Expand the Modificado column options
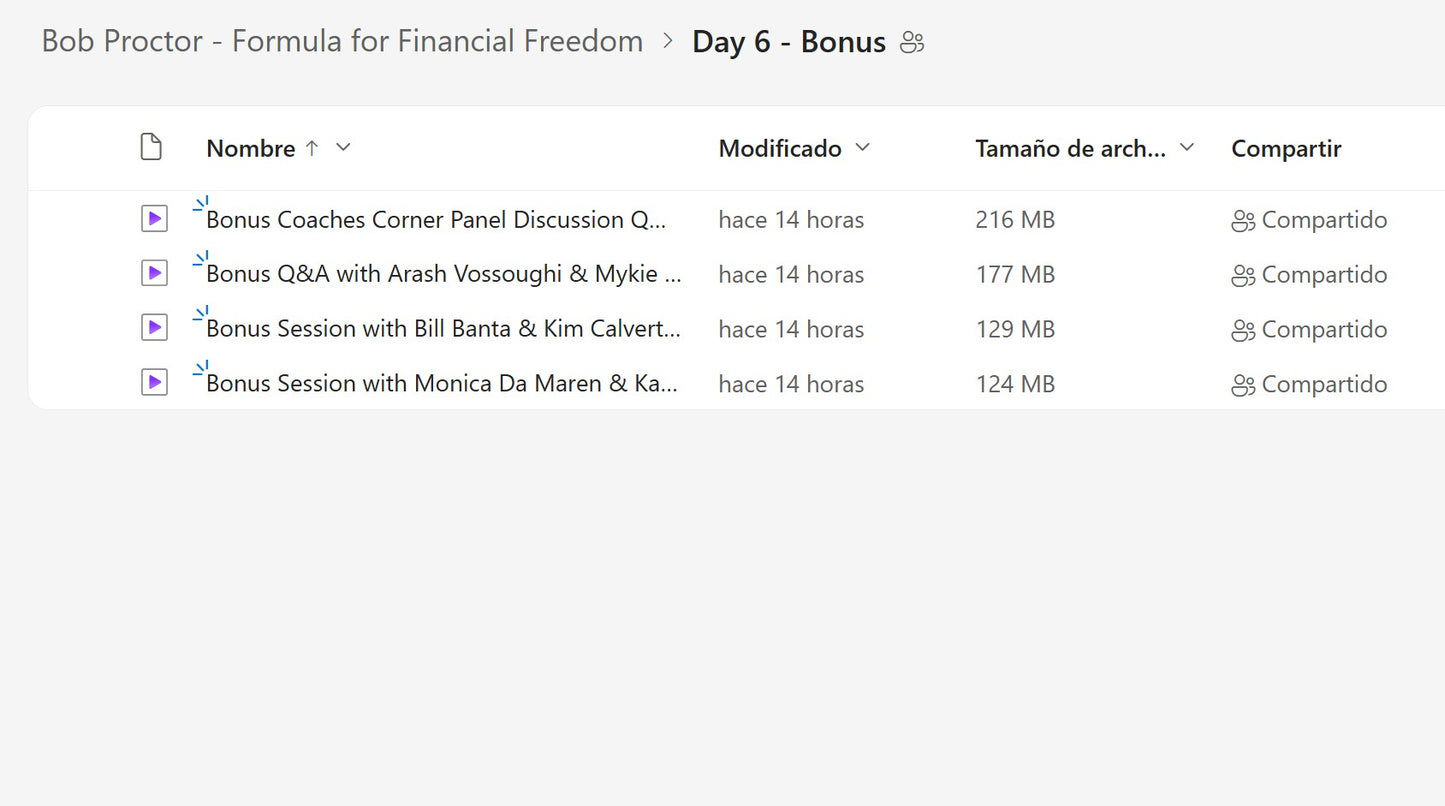 [x=863, y=148]
